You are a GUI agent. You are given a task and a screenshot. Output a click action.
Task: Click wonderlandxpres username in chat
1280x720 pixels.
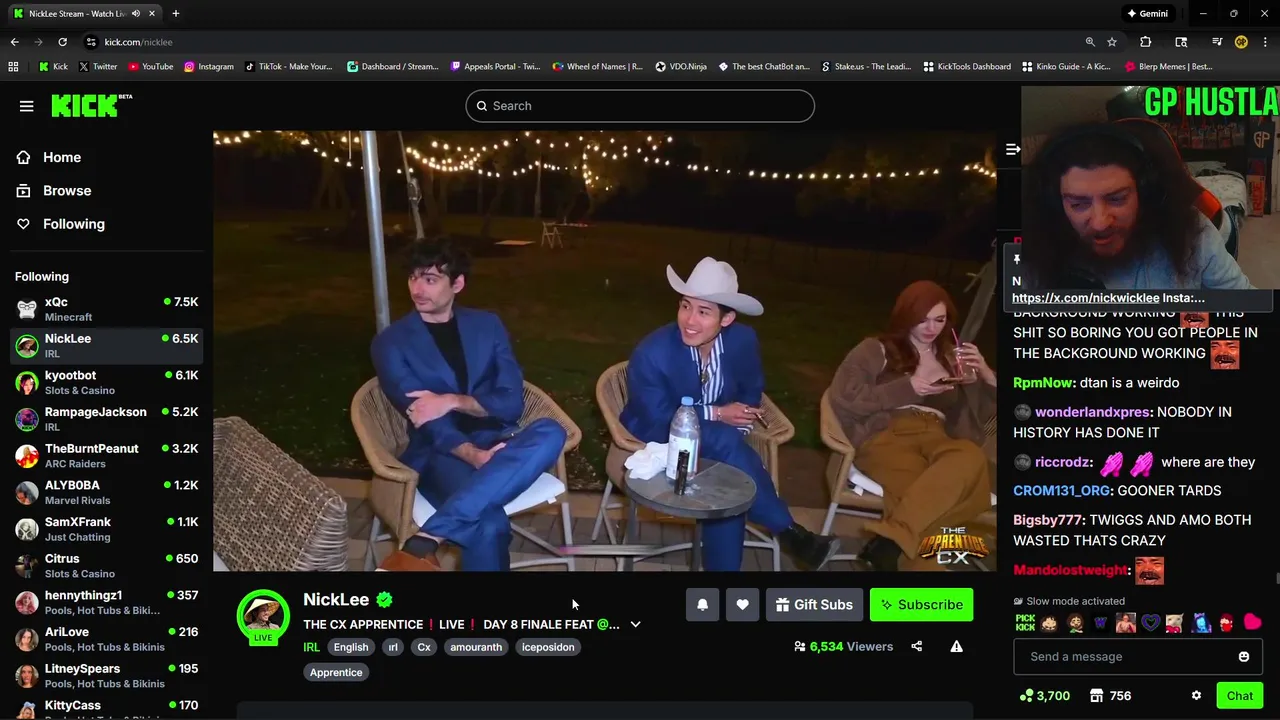point(1093,412)
